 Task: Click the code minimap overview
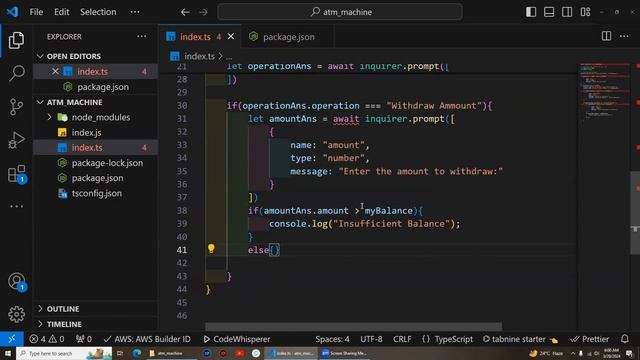(x=604, y=92)
